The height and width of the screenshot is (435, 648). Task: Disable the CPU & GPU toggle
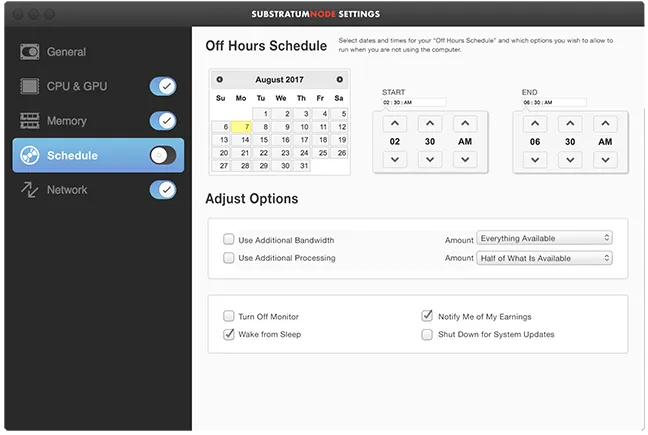(x=163, y=86)
